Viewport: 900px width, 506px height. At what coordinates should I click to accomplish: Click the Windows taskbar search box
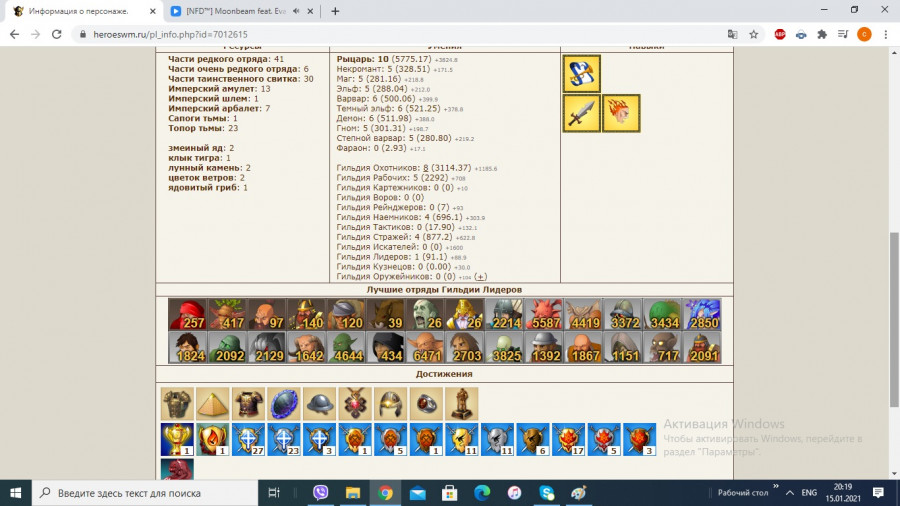145,493
